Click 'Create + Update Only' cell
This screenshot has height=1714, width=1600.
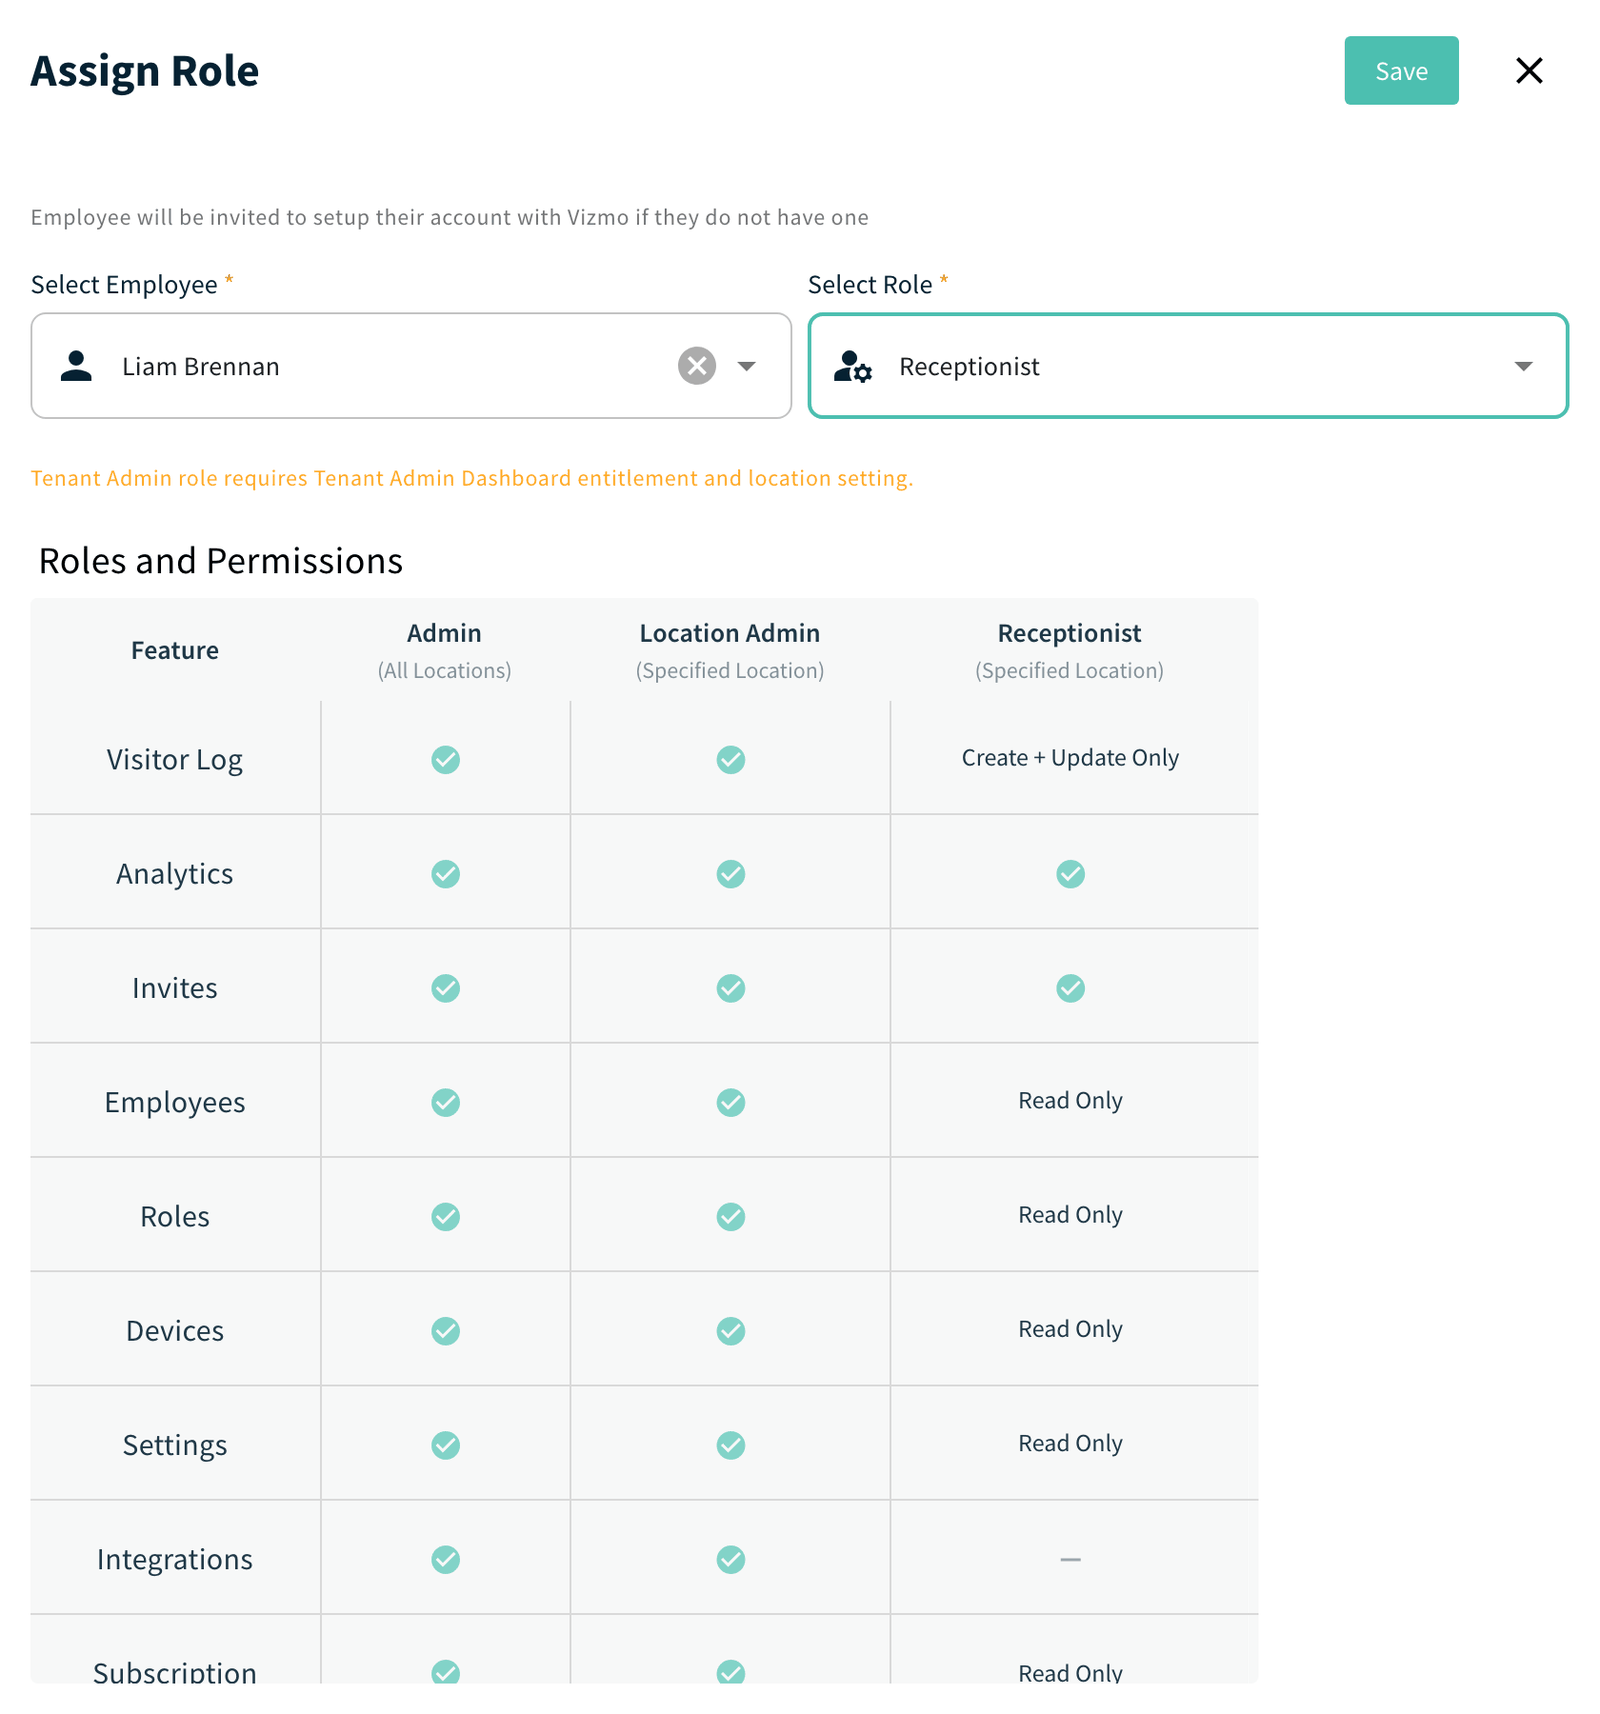tap(1070, 758)
